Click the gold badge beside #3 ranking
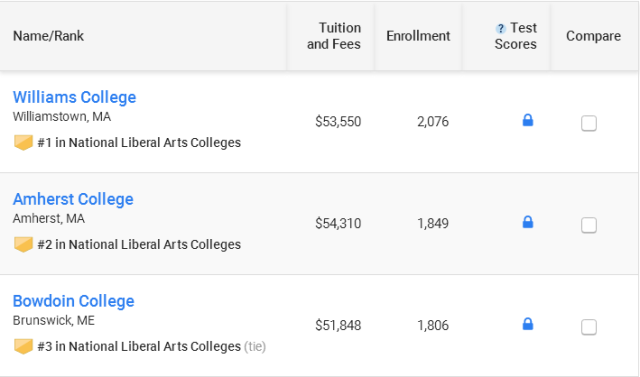The width and height of the screenshot is (640, 377). click(23, 346)
